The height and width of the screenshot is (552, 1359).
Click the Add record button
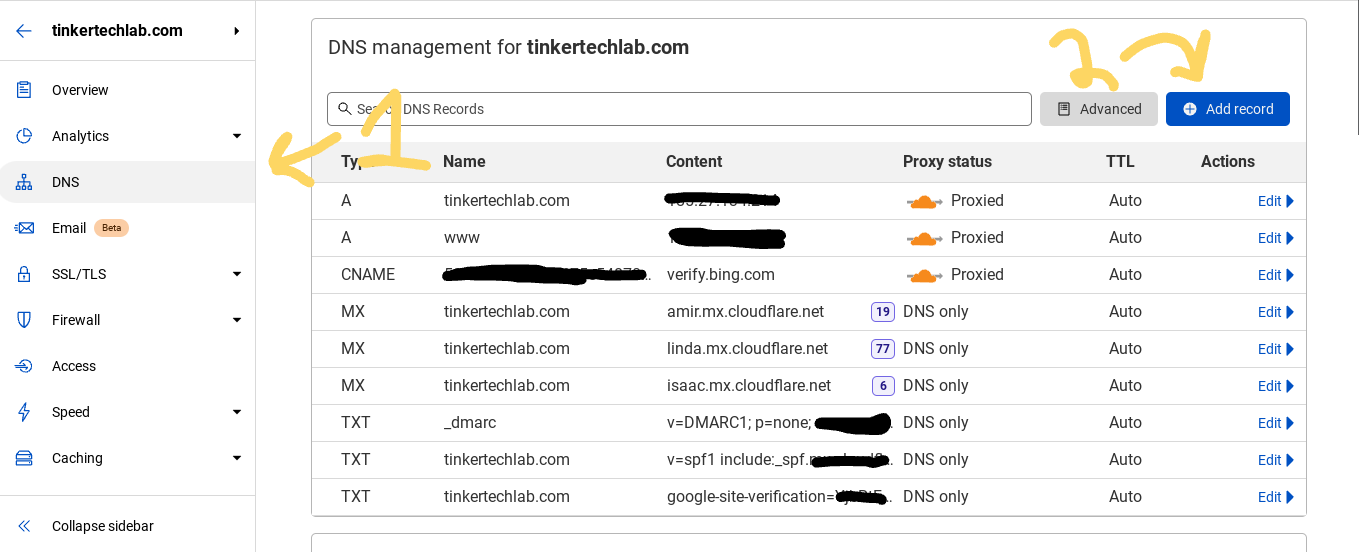pyautogui.click(x=1227, y=109)
